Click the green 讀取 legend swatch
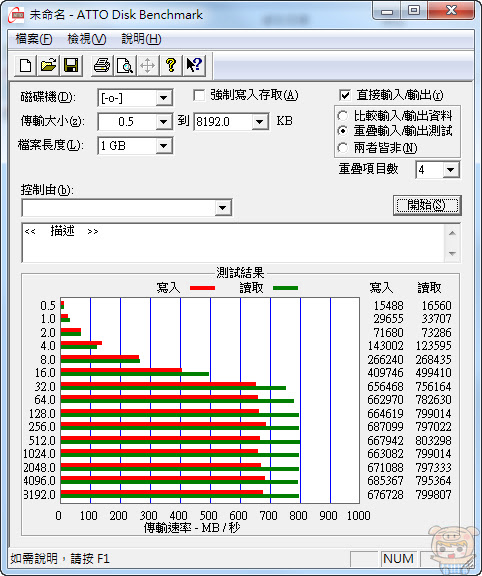This screenshot has width=482, height=576. click(x=285, y=288)
